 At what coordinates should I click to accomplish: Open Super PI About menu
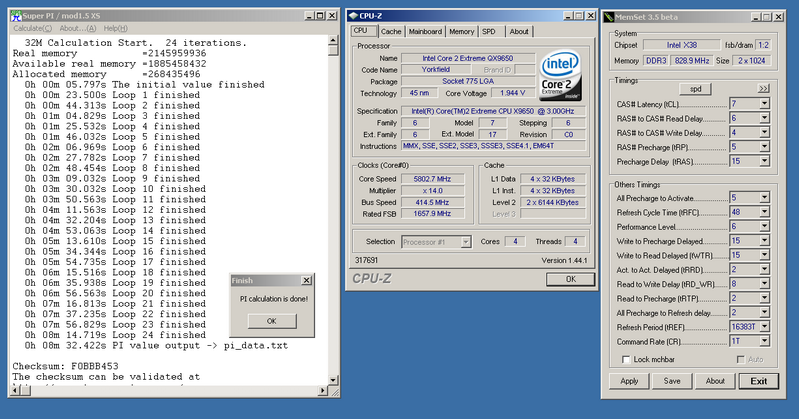click(x=77, y=29)
